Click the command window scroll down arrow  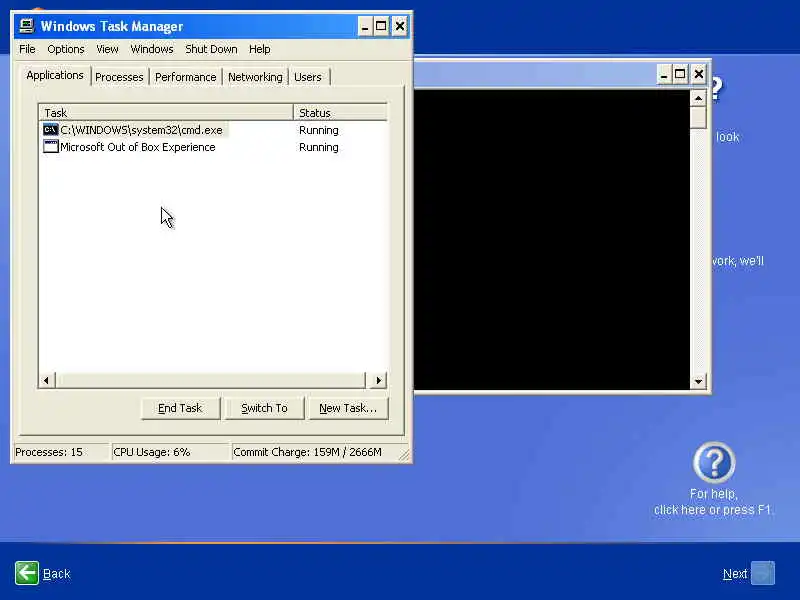(698, 381)
